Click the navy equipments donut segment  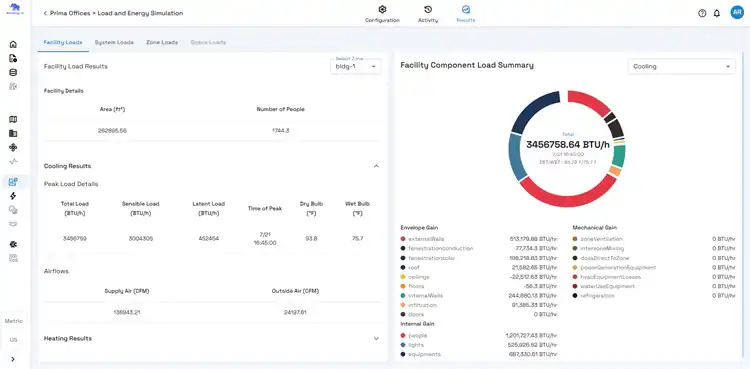coord(533,111)
